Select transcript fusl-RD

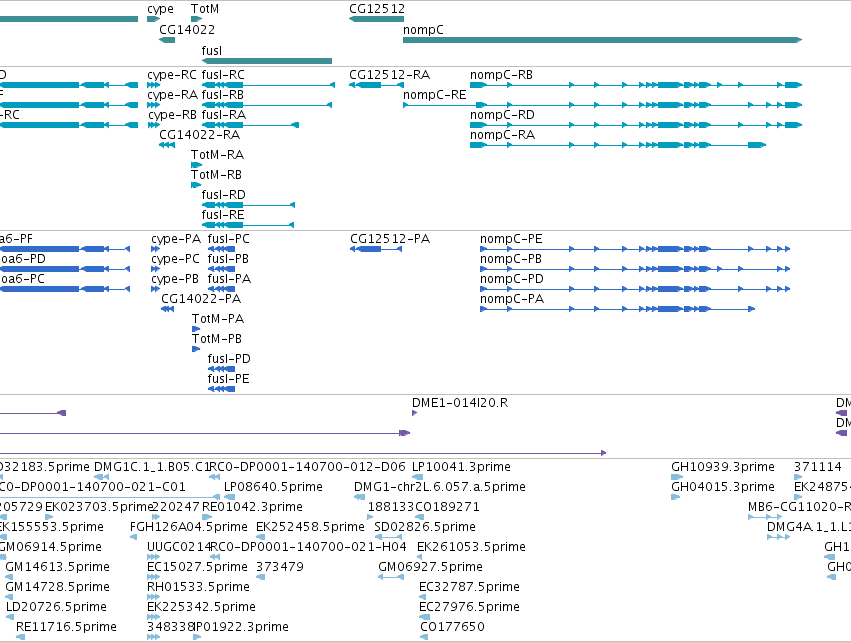248,205
